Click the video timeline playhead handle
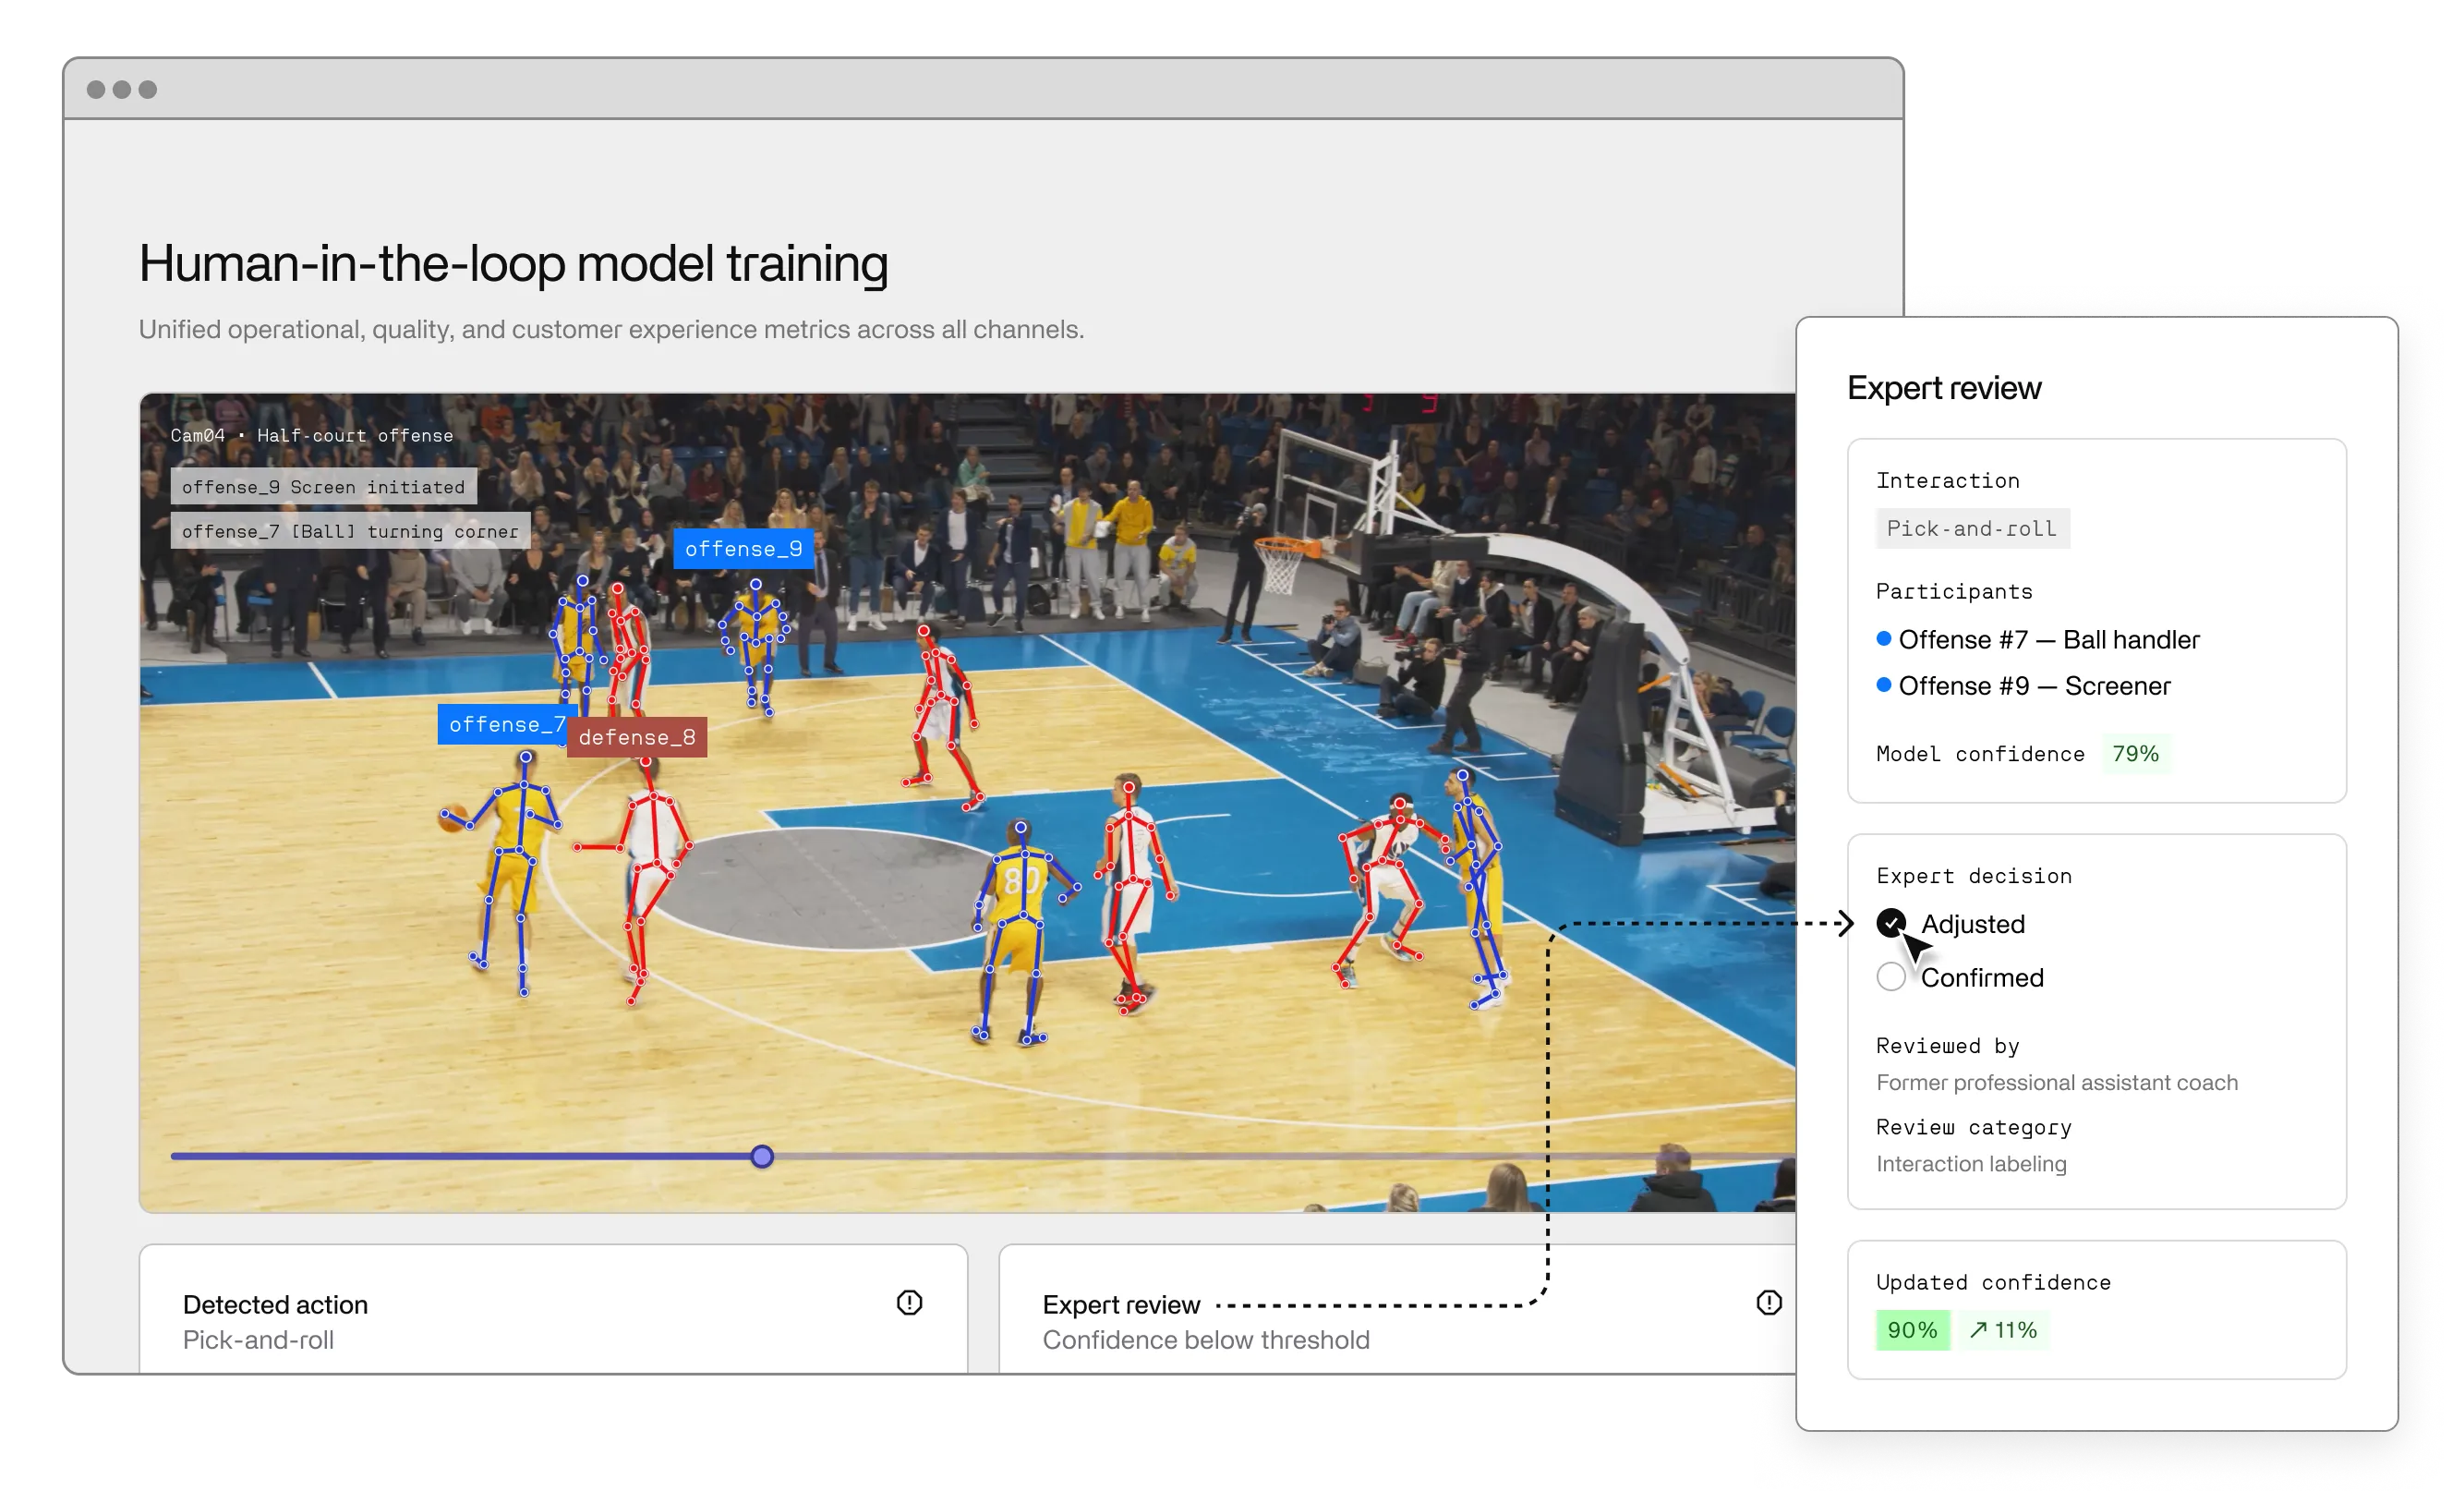 point(762,1156)
